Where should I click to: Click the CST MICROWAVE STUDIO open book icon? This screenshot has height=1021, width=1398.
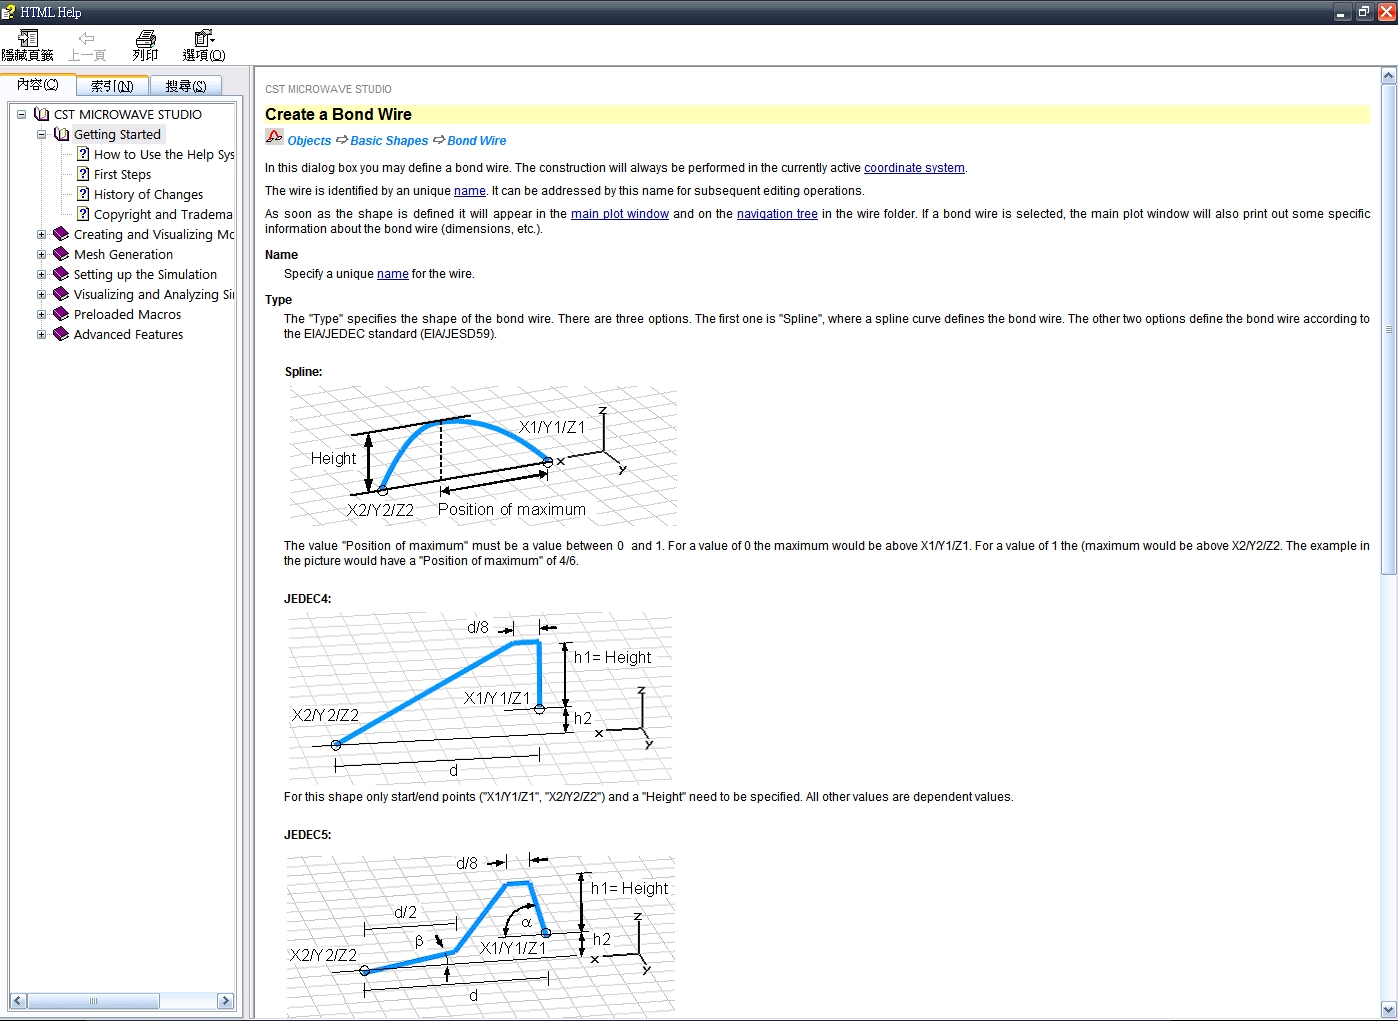click(x=41, y=114)
